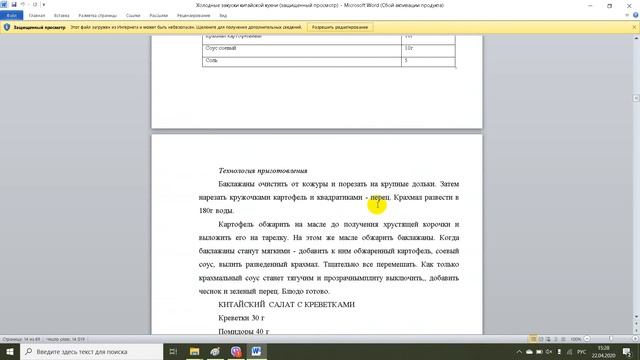The height and width of the screenshot is (360, 640).
Task: Click the Windows taskbar search field
Action: (x=91, y=351)
